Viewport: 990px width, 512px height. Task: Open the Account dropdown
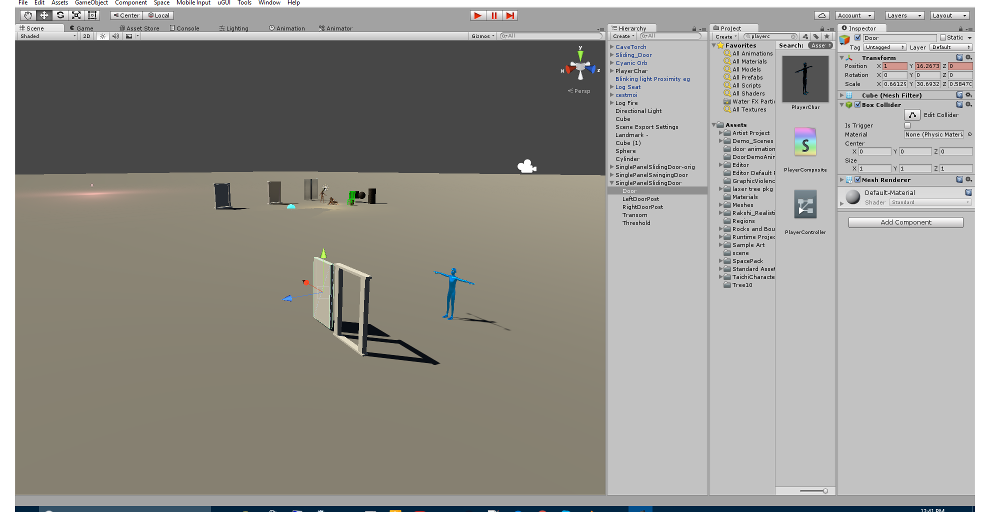point(854,15)
